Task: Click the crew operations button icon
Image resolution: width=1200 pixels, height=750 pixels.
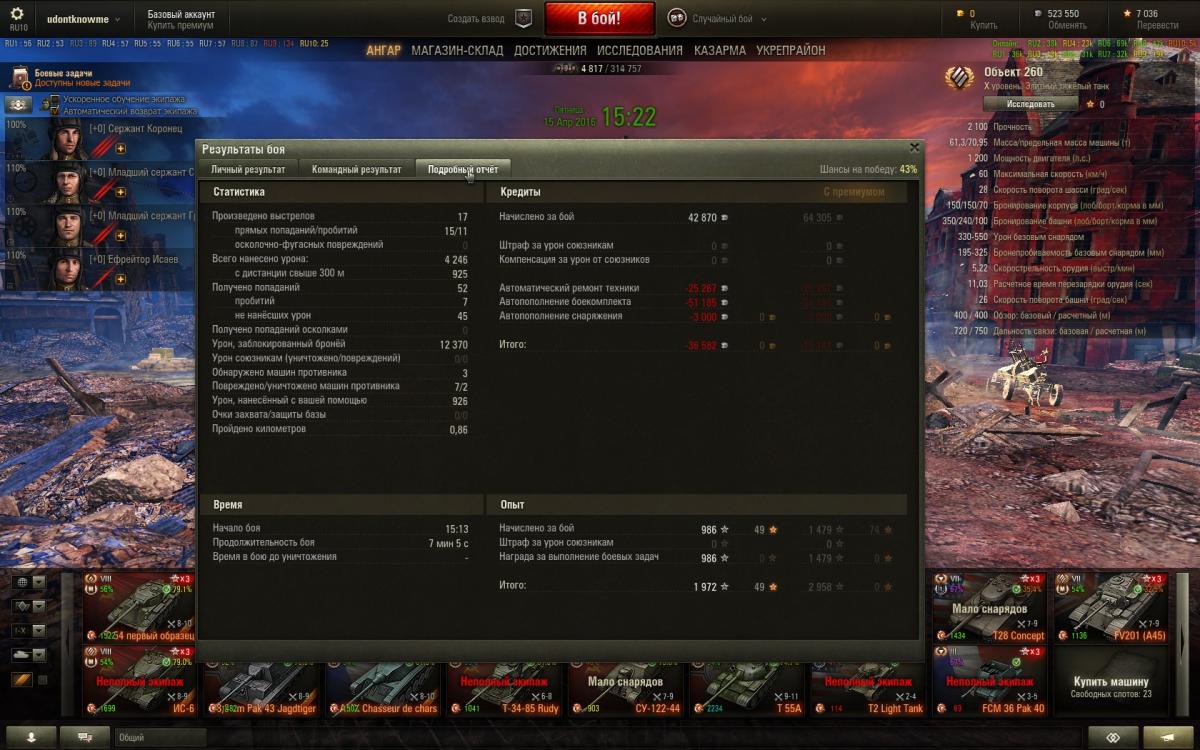Action: pos(18,105)
